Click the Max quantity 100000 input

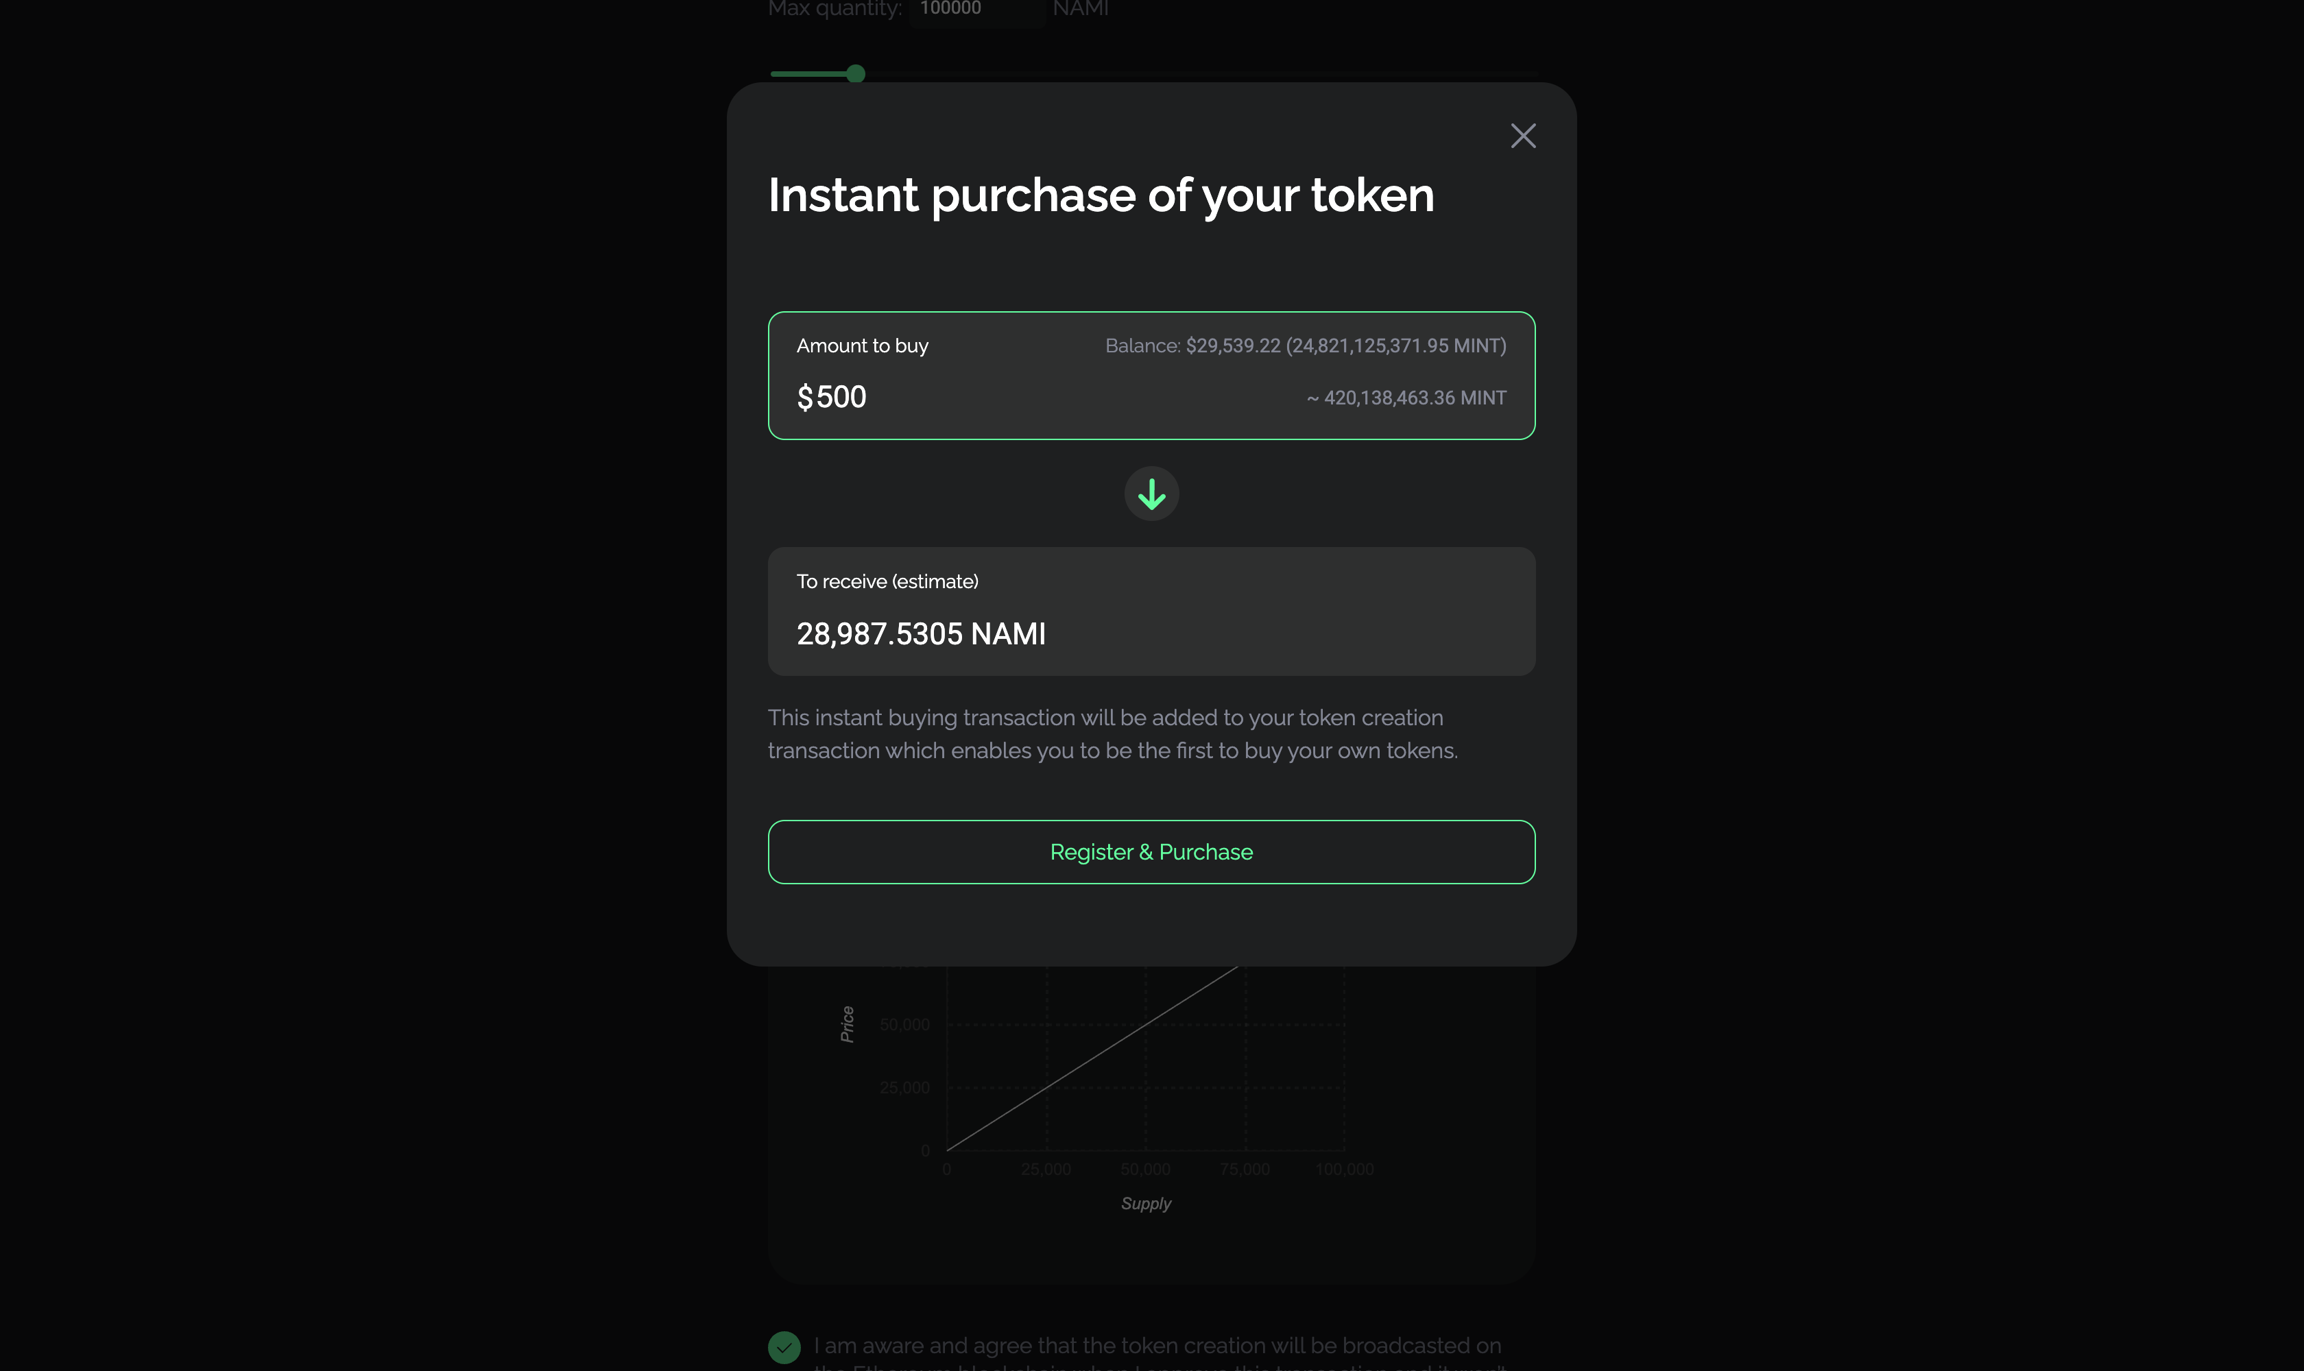(975, 10)
